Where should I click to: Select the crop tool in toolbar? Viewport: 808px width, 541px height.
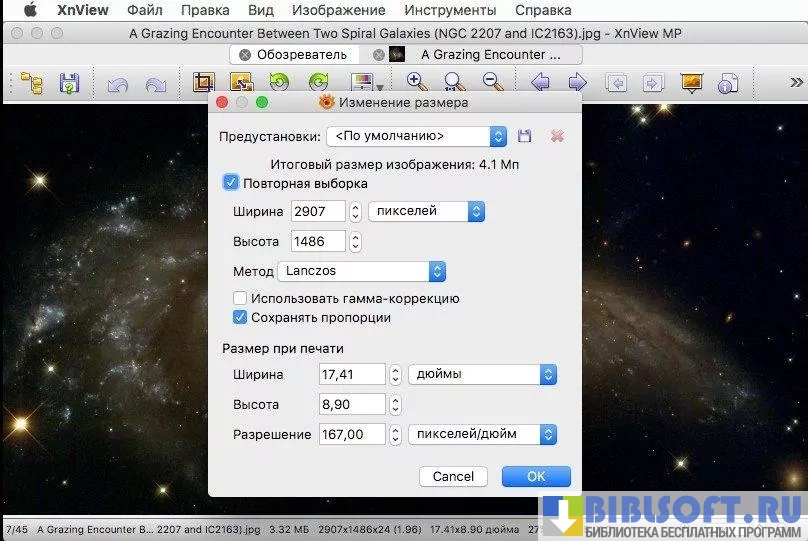point(204,84)
